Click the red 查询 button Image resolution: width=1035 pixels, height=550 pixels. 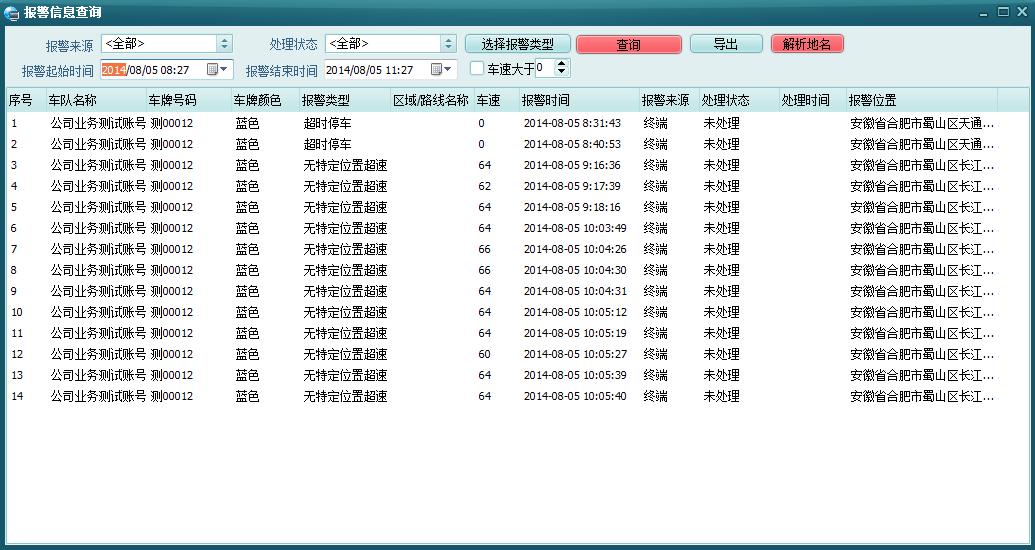pyautogui.click(x=629, y=45)
